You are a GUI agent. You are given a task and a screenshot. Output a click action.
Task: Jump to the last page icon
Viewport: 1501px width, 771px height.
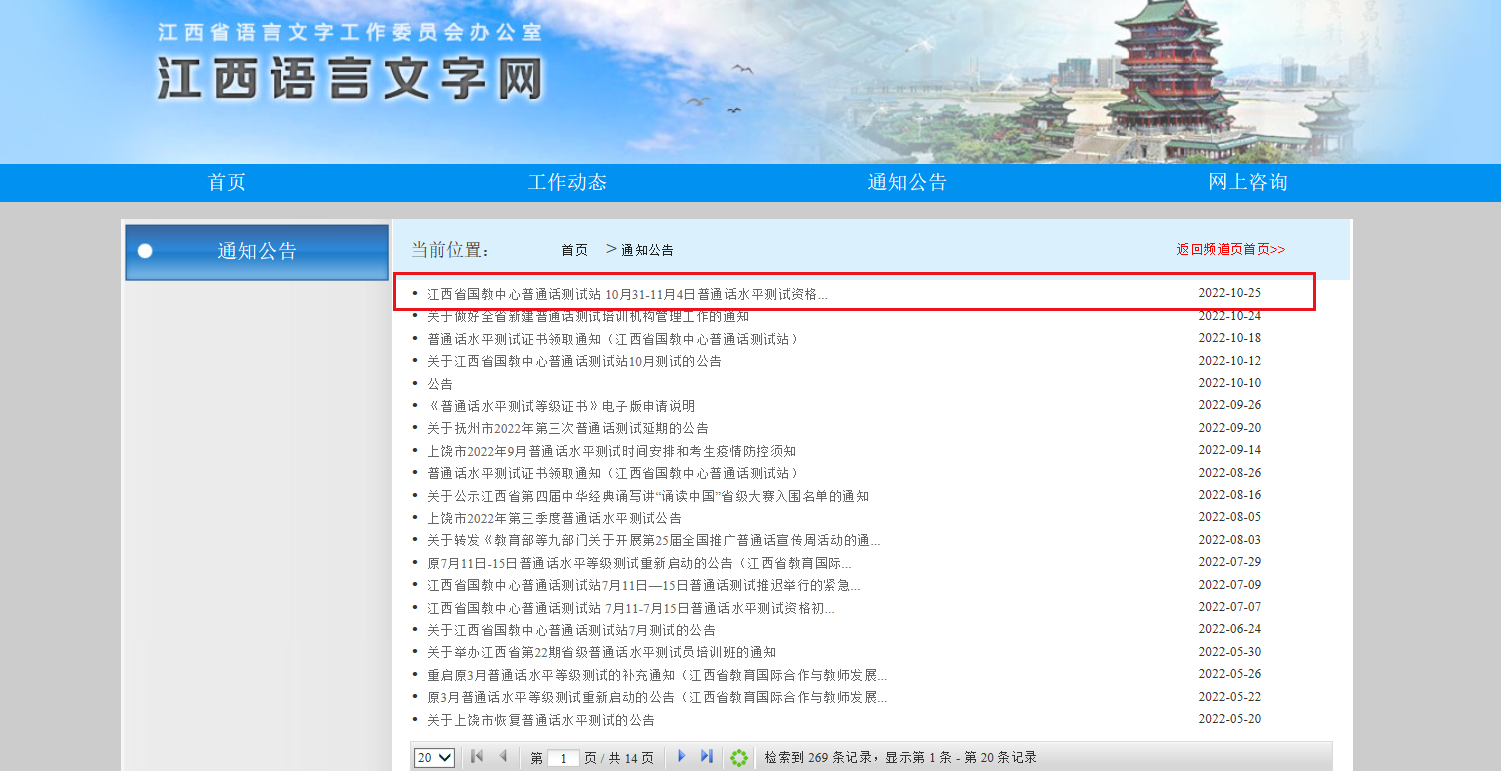click(x=707, y=757)
